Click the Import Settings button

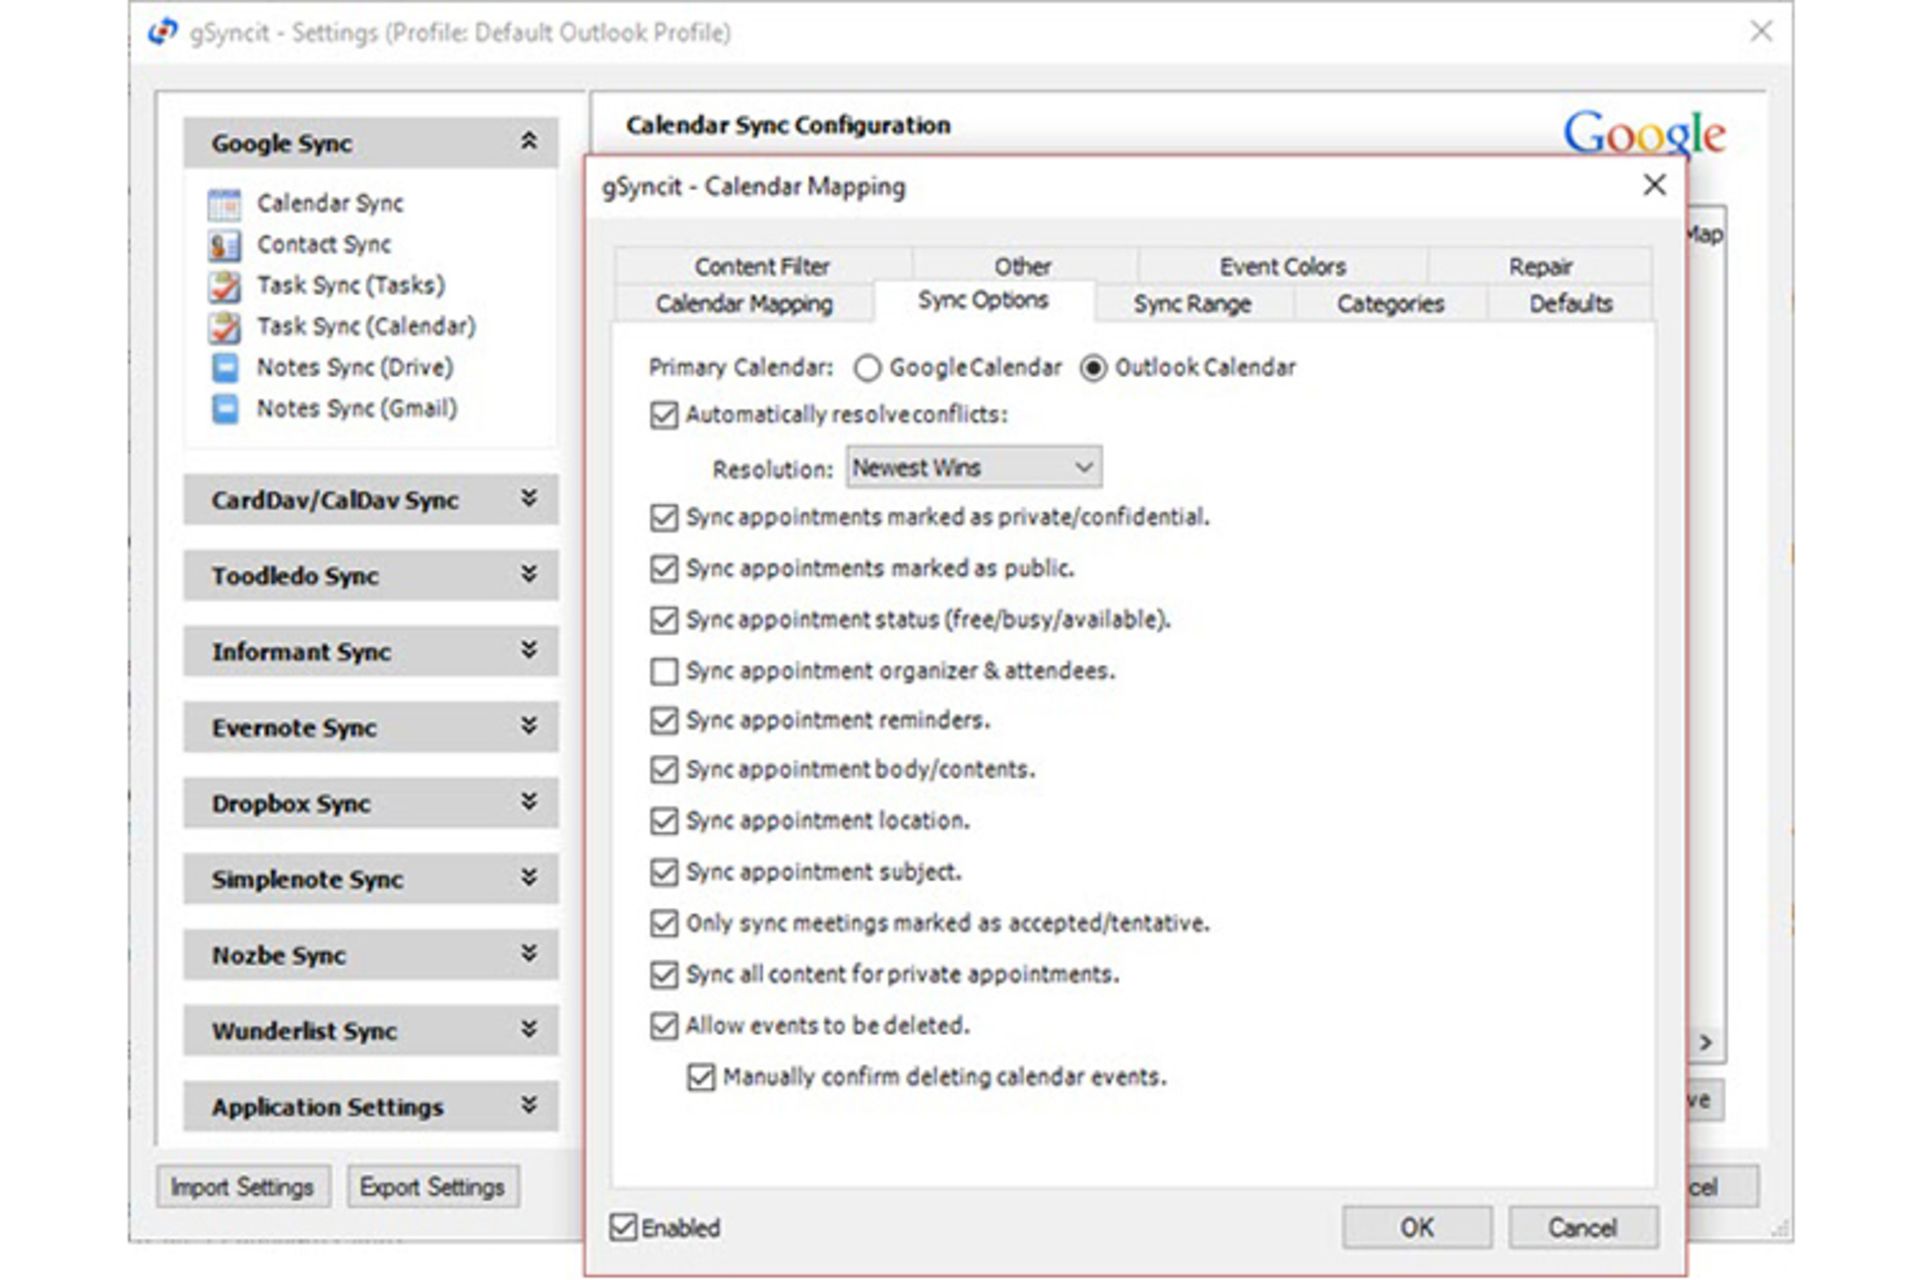[242, 1186]
